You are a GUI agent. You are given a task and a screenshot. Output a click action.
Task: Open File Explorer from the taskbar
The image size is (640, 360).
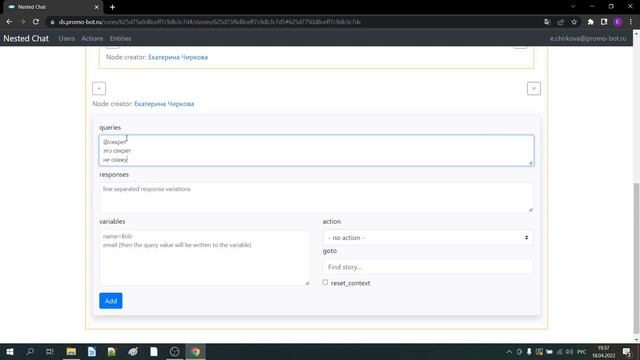71,351
